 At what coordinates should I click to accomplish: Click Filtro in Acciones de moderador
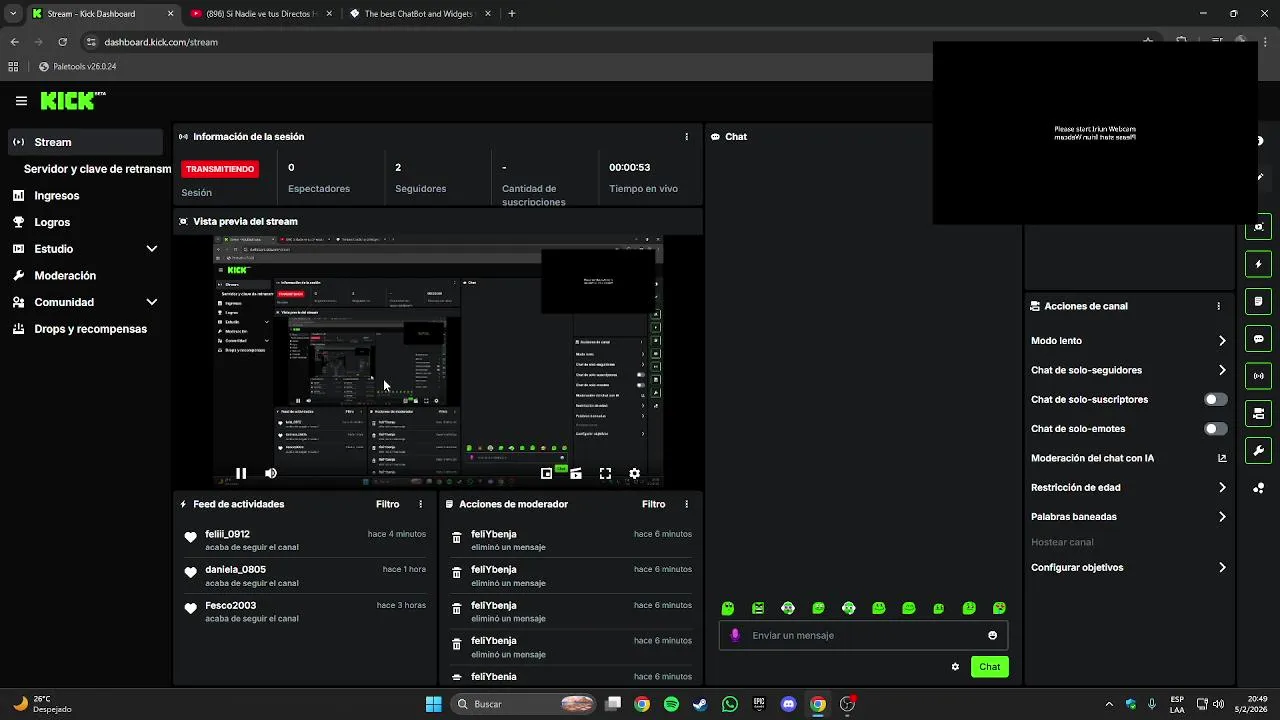[x=653, y=505]
